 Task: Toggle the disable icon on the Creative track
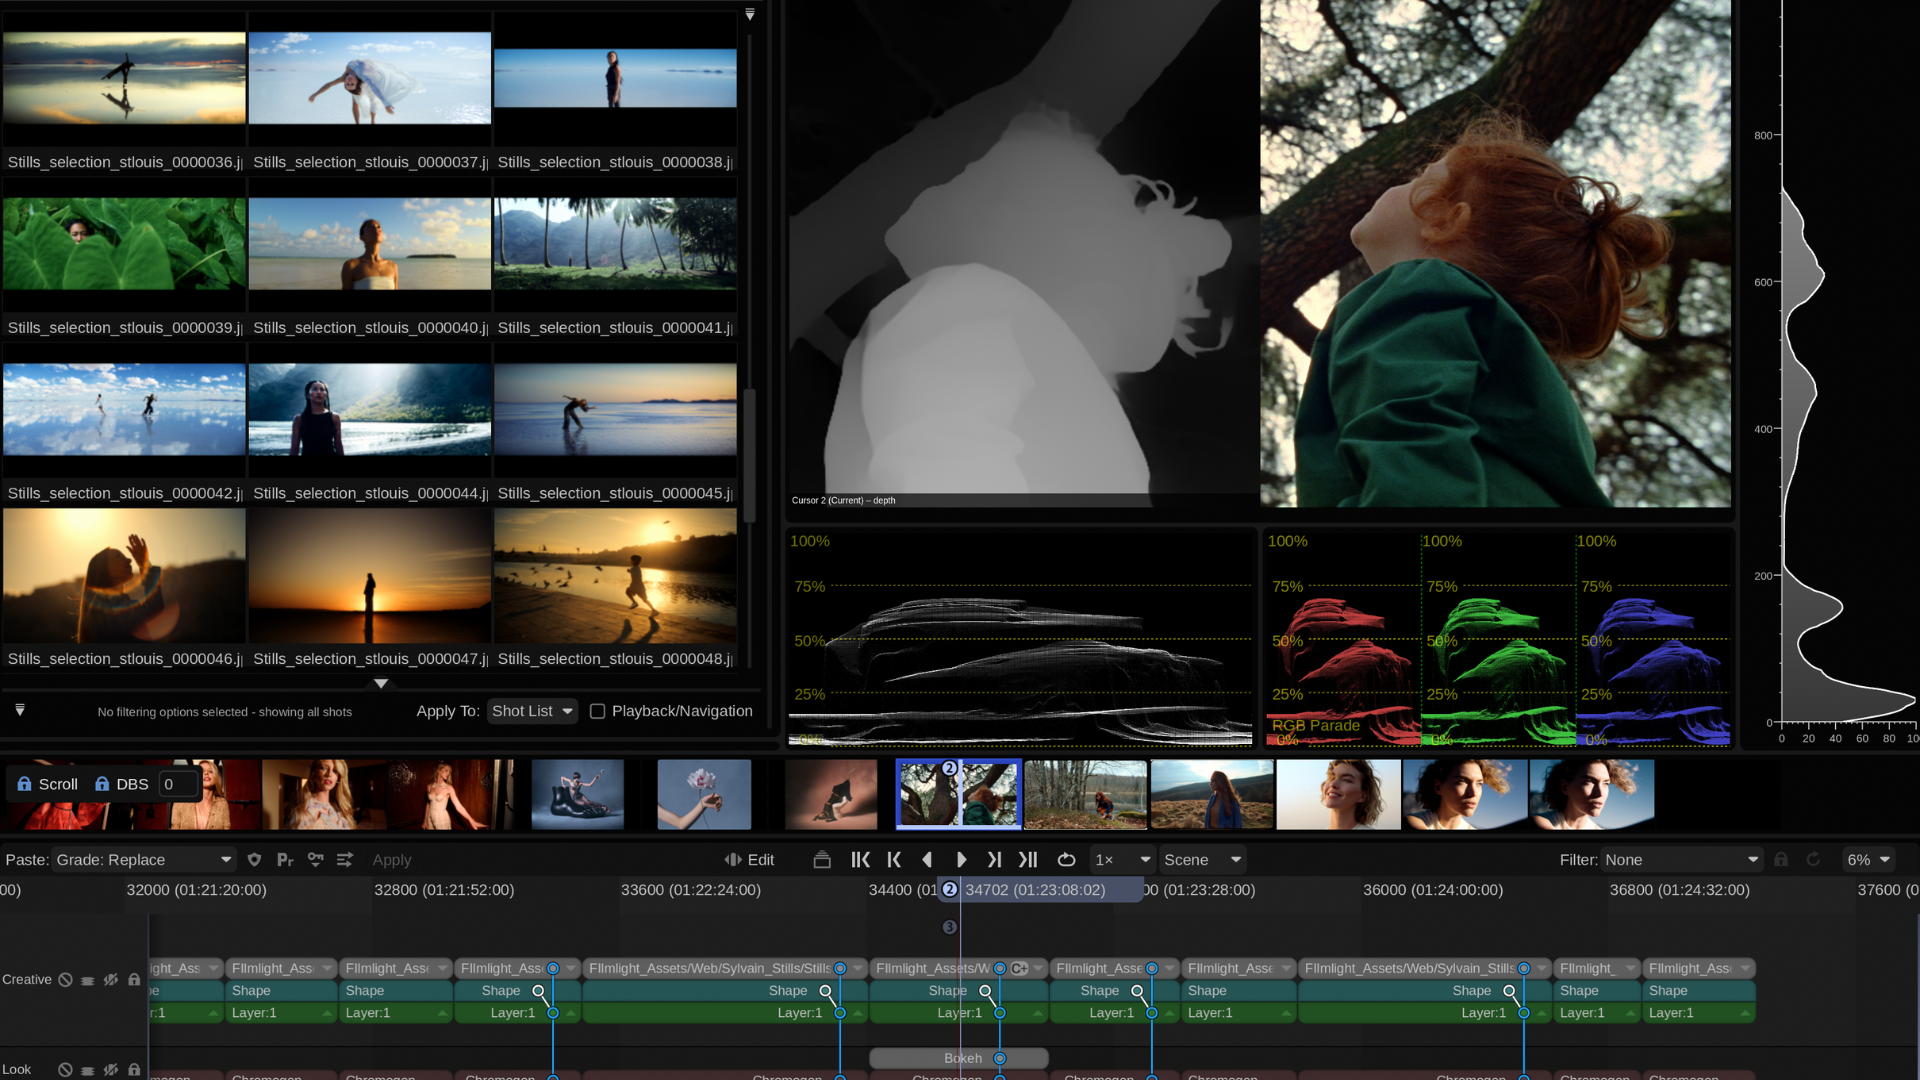[64, 980]
